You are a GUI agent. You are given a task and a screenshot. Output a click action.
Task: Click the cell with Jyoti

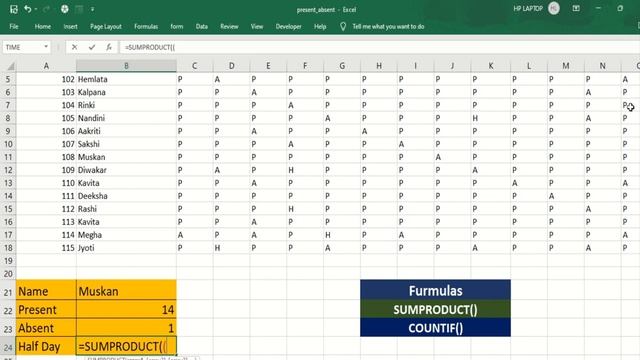coord(126,248)
